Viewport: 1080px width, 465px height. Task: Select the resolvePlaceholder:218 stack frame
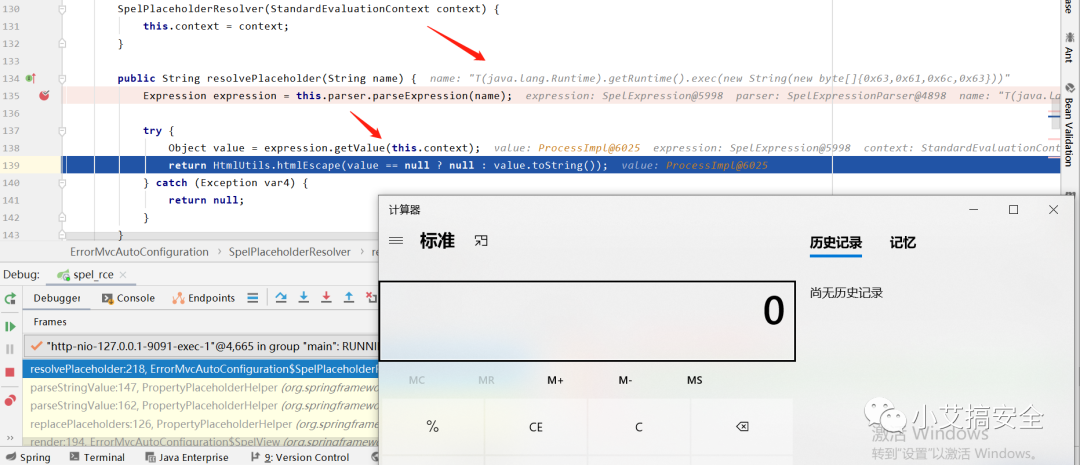click(200, 369)
